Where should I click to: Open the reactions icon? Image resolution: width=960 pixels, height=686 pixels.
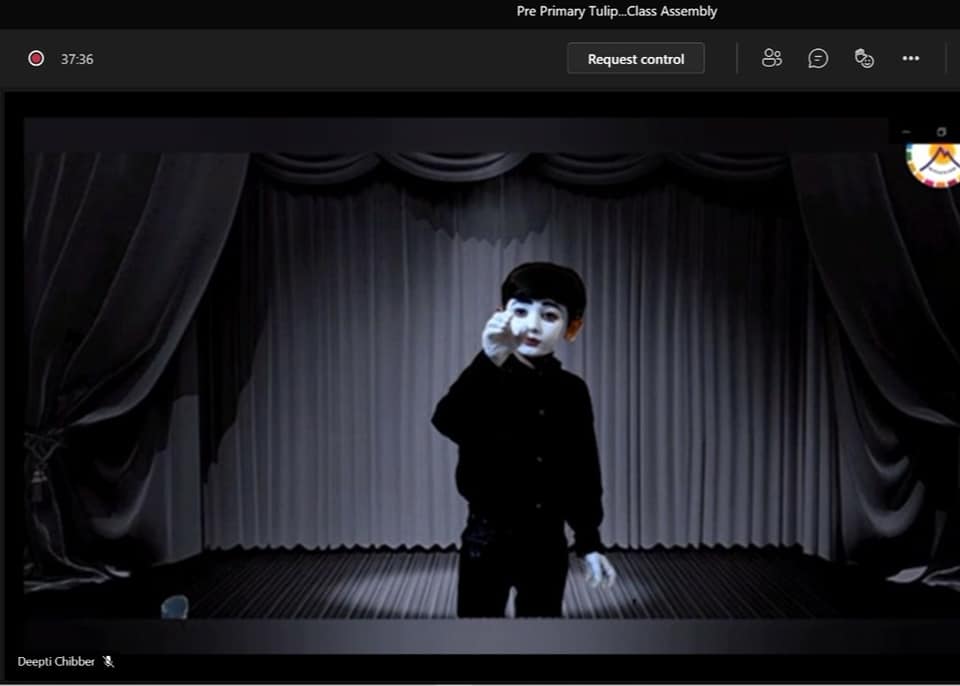864,58
